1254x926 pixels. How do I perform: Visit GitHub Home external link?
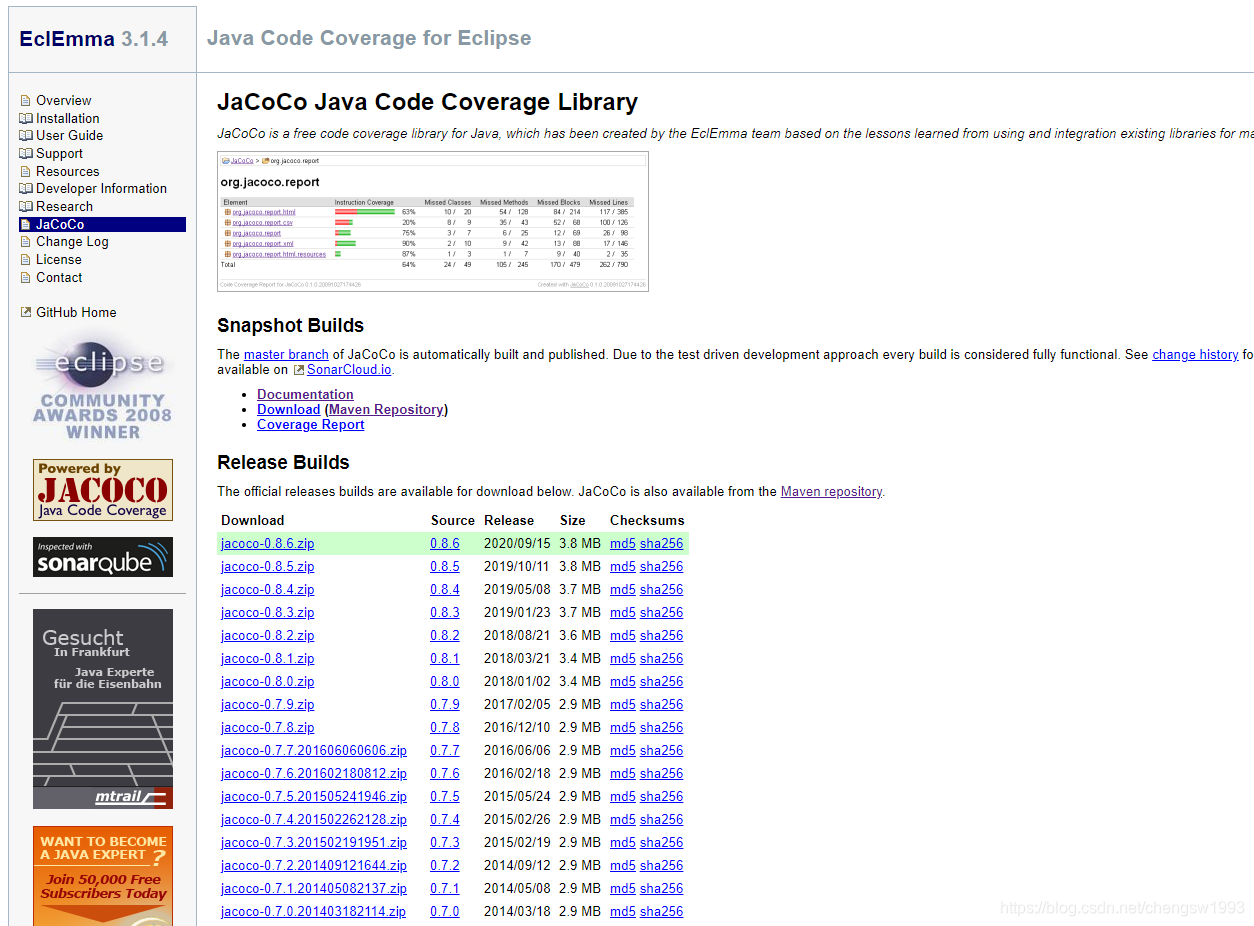76,312
